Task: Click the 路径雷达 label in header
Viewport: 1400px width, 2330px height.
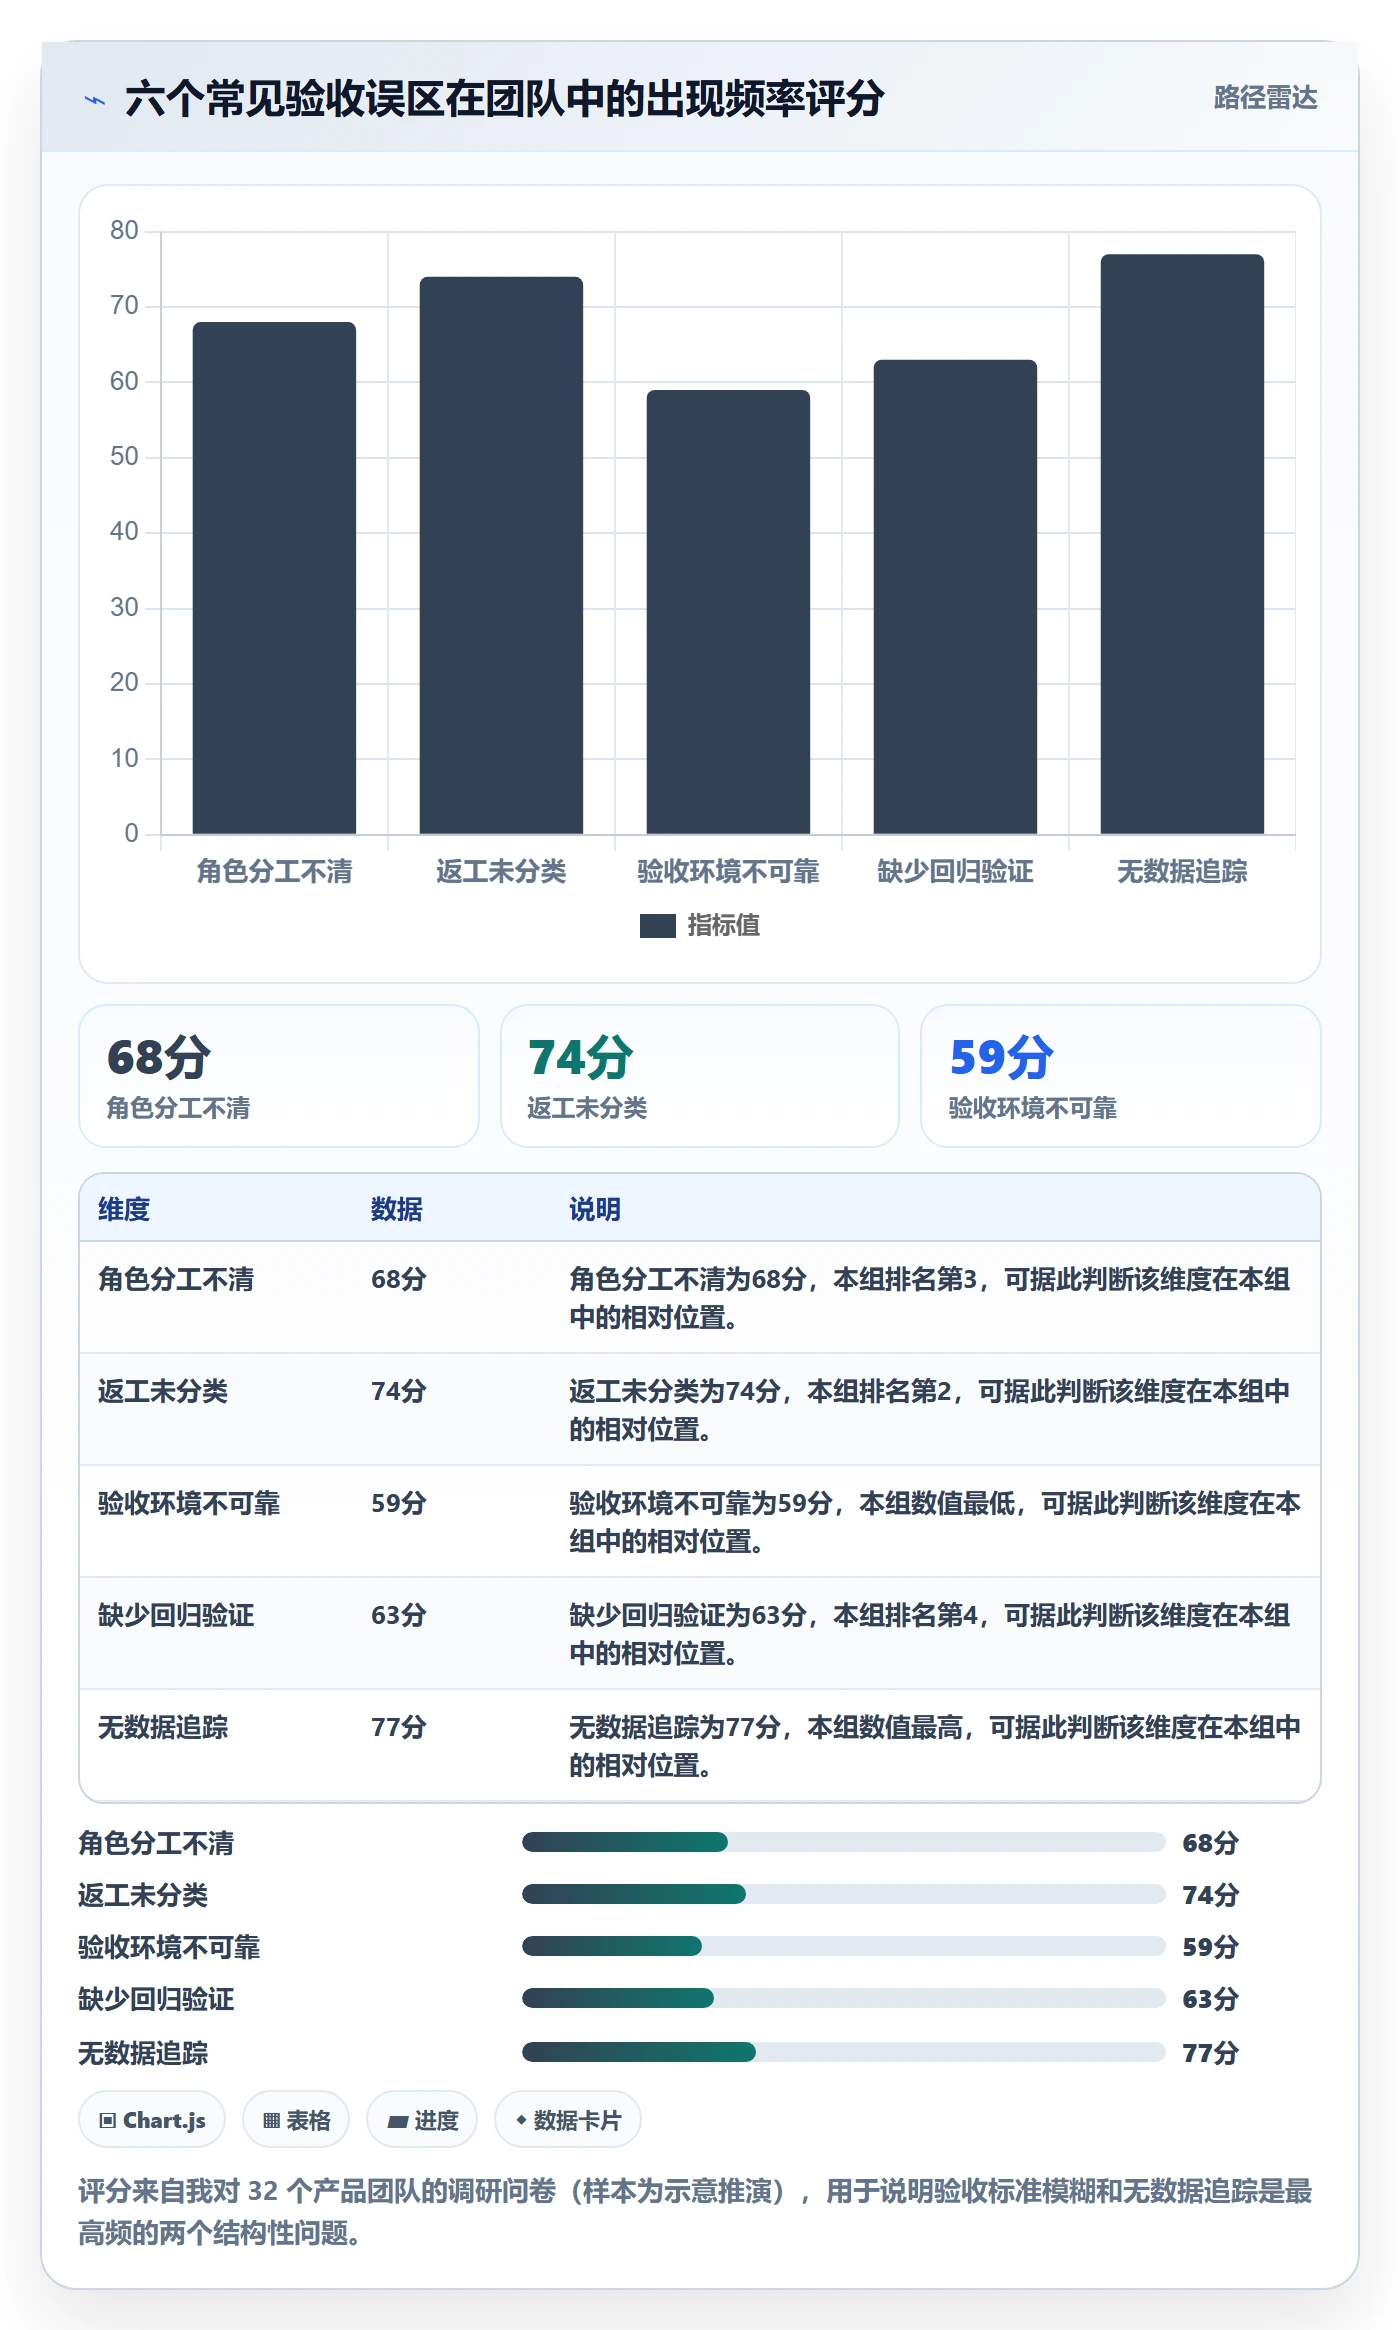Action: [1265, 98]
